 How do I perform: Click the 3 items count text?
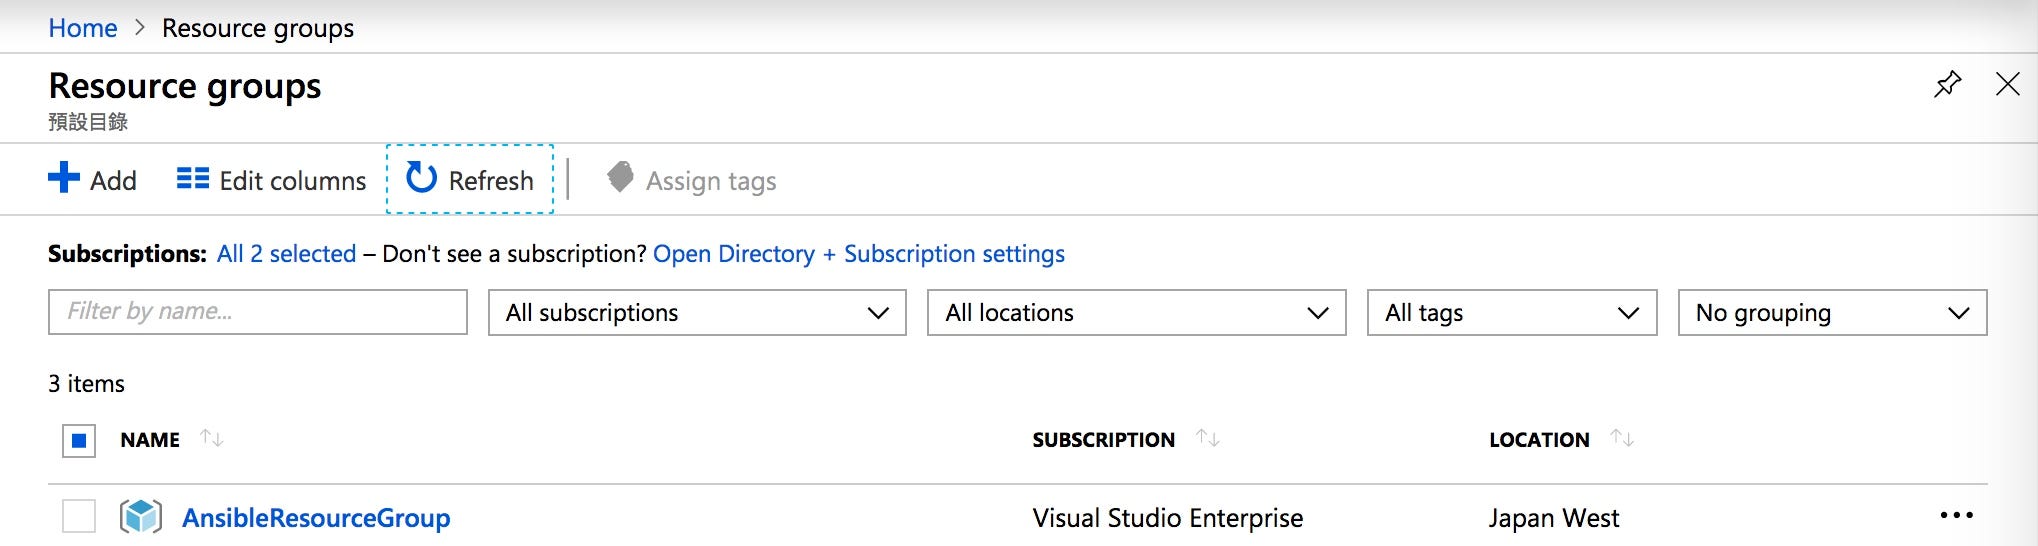click(x=87, y=384)
